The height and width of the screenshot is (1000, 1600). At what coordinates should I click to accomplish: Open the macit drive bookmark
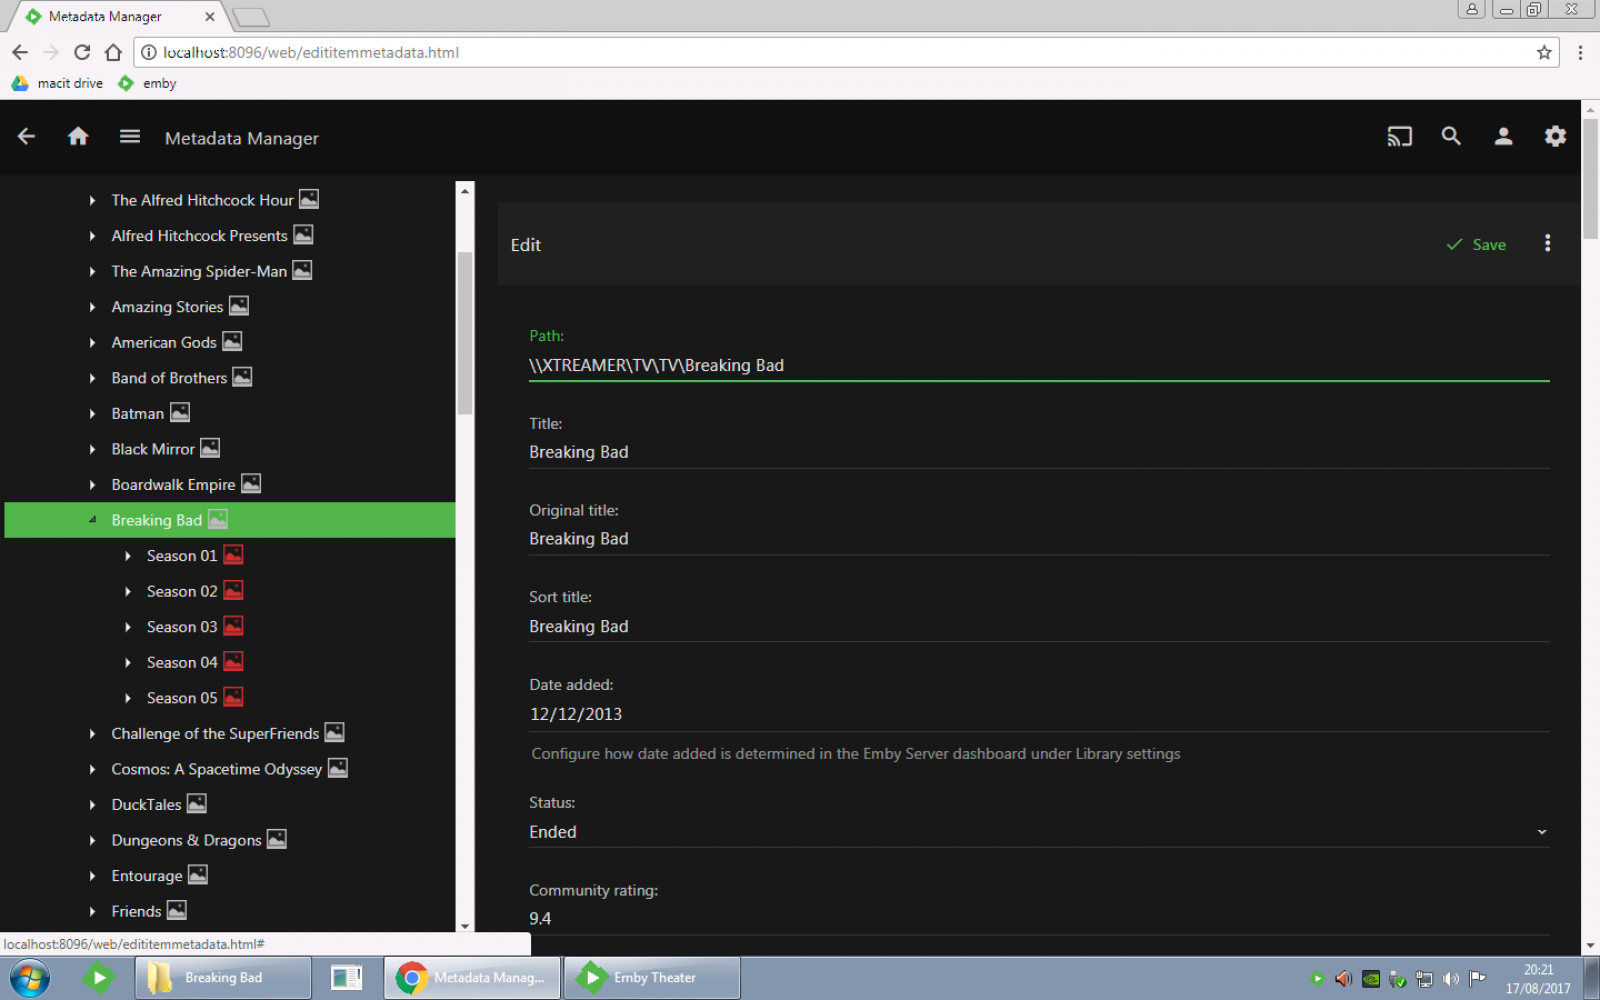coord(58,83)
